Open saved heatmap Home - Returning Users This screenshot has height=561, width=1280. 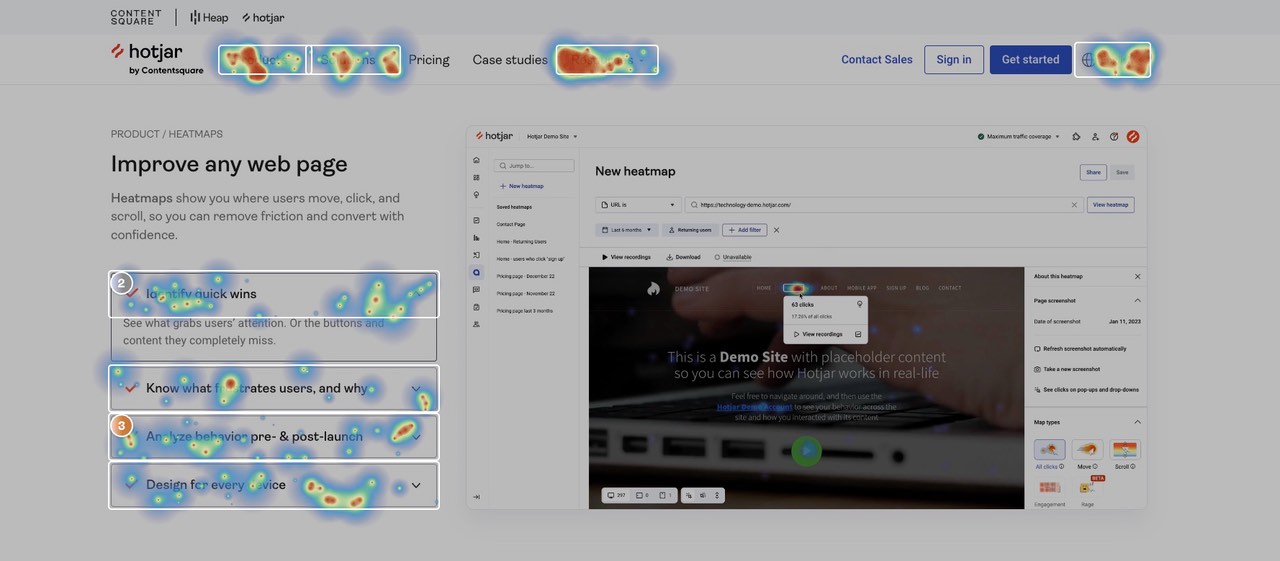tap(522, 242)
